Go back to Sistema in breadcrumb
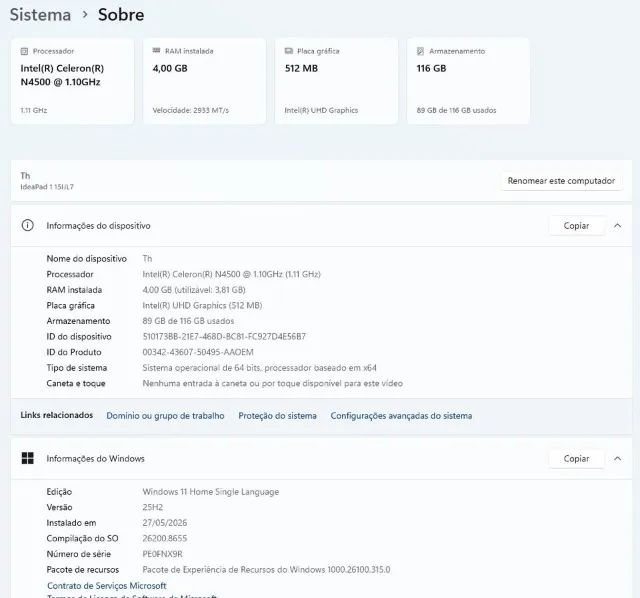The width and height of the screenshot is (640, 598). click(40, 15)
